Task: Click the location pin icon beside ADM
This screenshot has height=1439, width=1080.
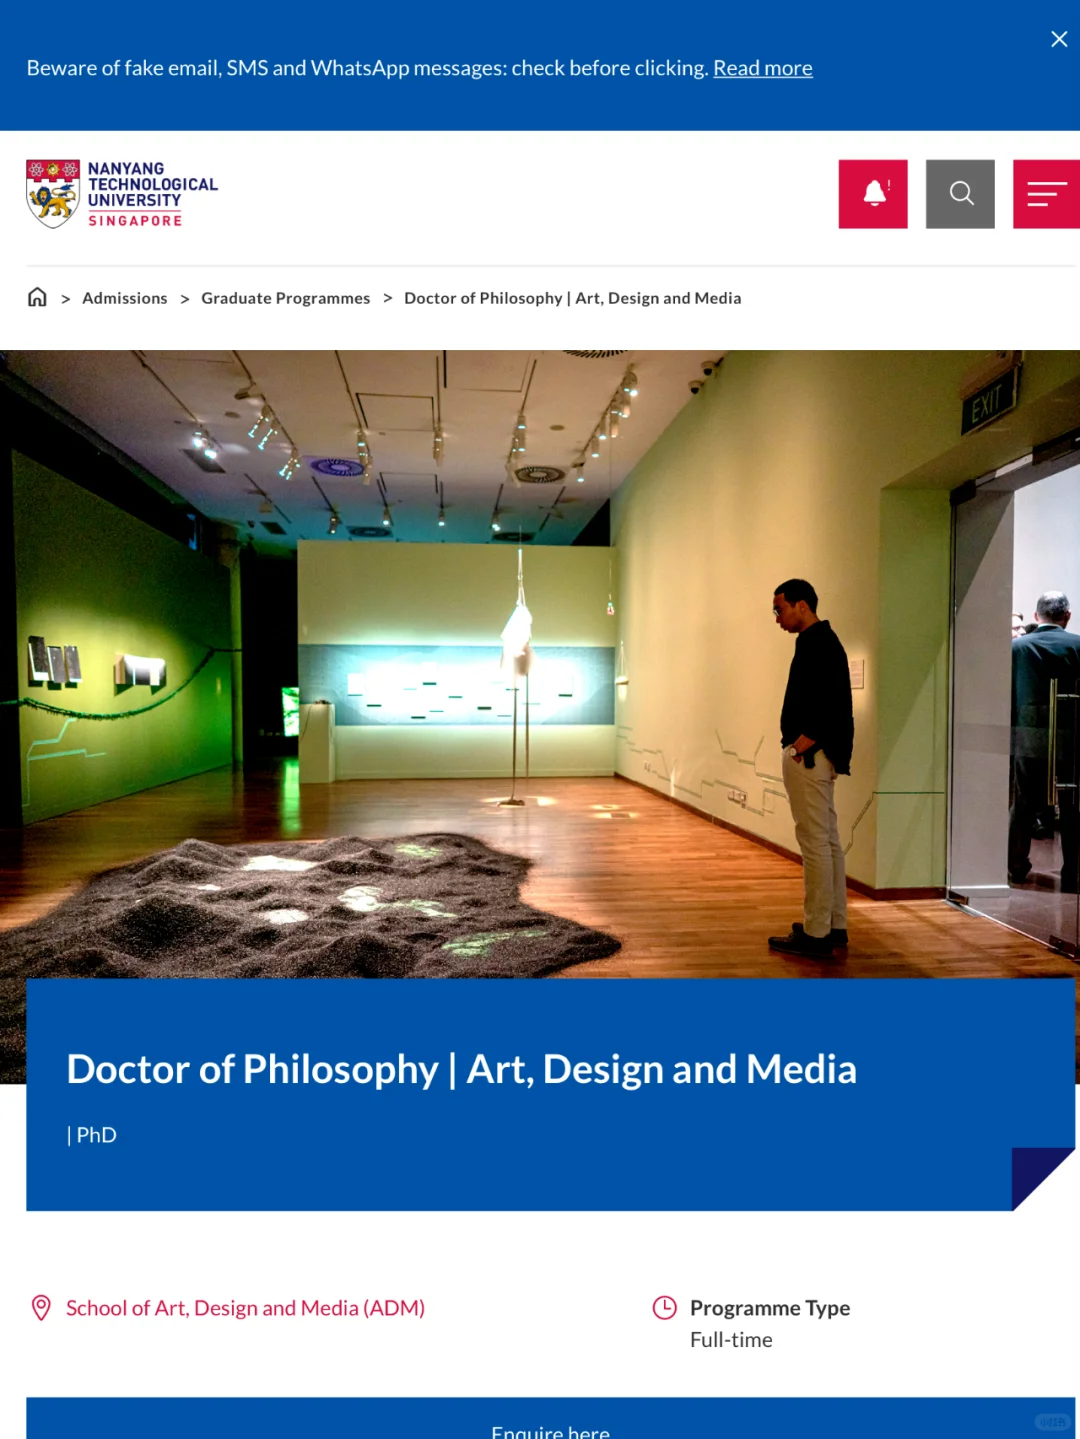Action: click(x=41, y=1308)
